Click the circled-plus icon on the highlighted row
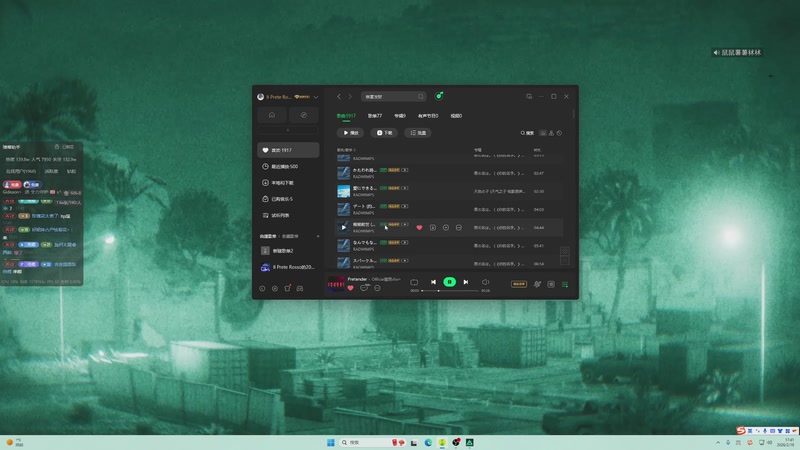The width and height of the screenshot is (800, 450). coord(445,228)
